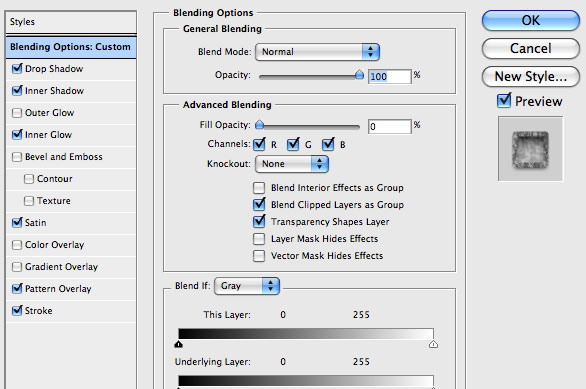Open Stroke settings by label
Viewport: 586px width, 389px height.
pos(38,311)
